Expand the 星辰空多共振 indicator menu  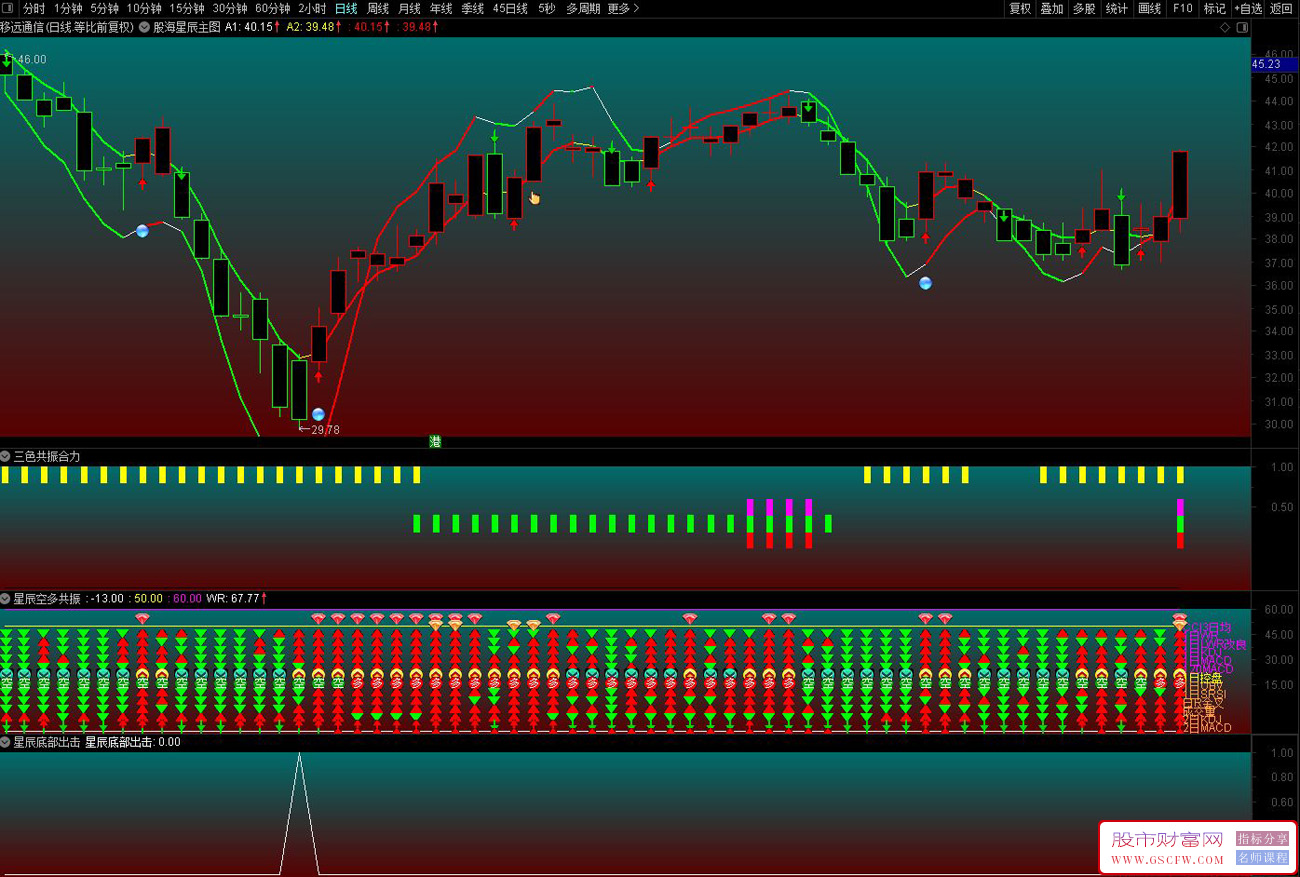[6, 599]
